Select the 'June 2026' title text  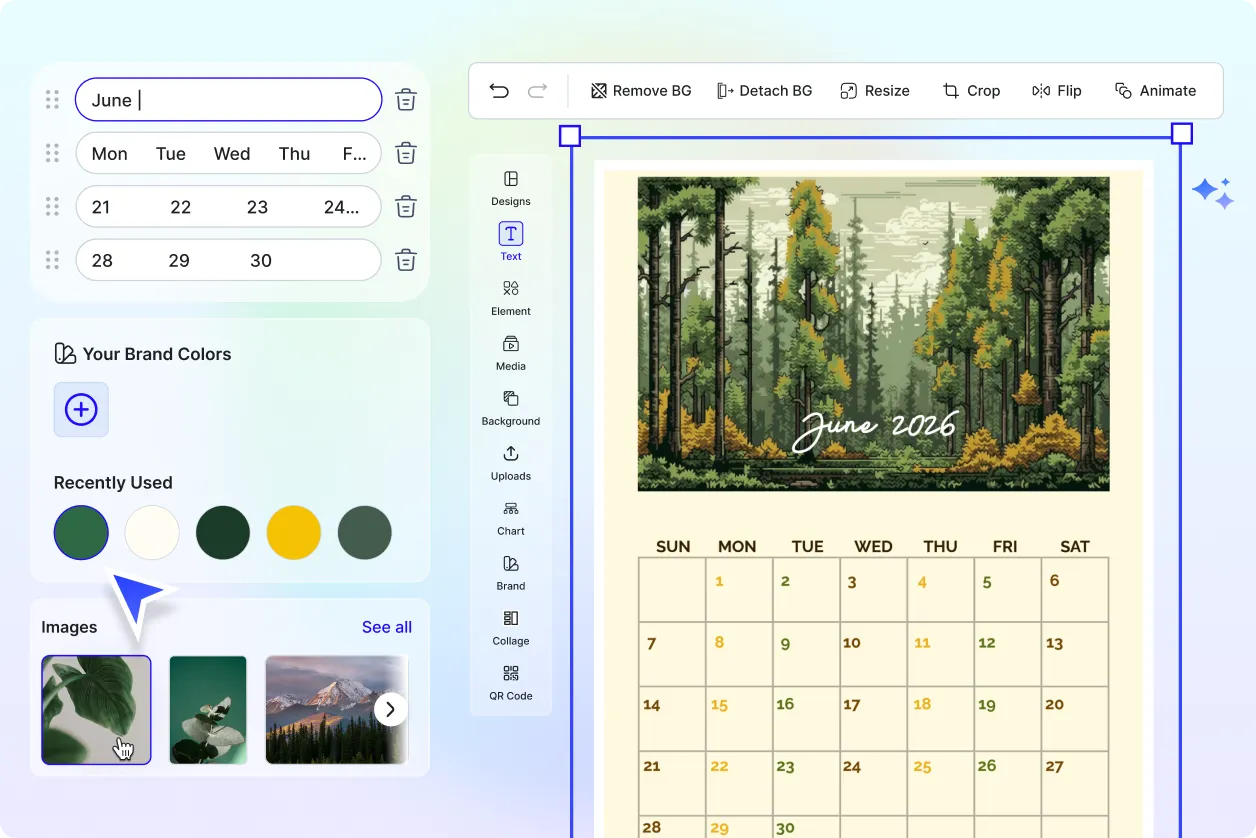click(876, 429)
